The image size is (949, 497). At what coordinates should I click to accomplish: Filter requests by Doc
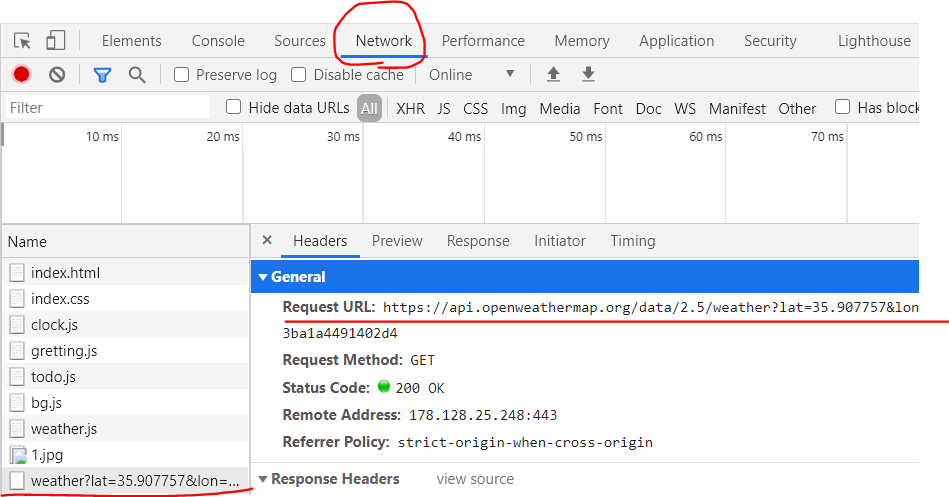(648, 108)
